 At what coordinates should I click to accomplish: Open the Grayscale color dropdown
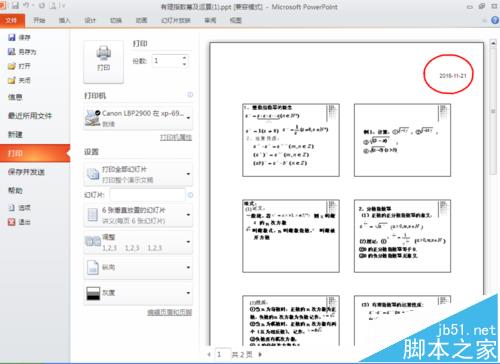[138, 293]
